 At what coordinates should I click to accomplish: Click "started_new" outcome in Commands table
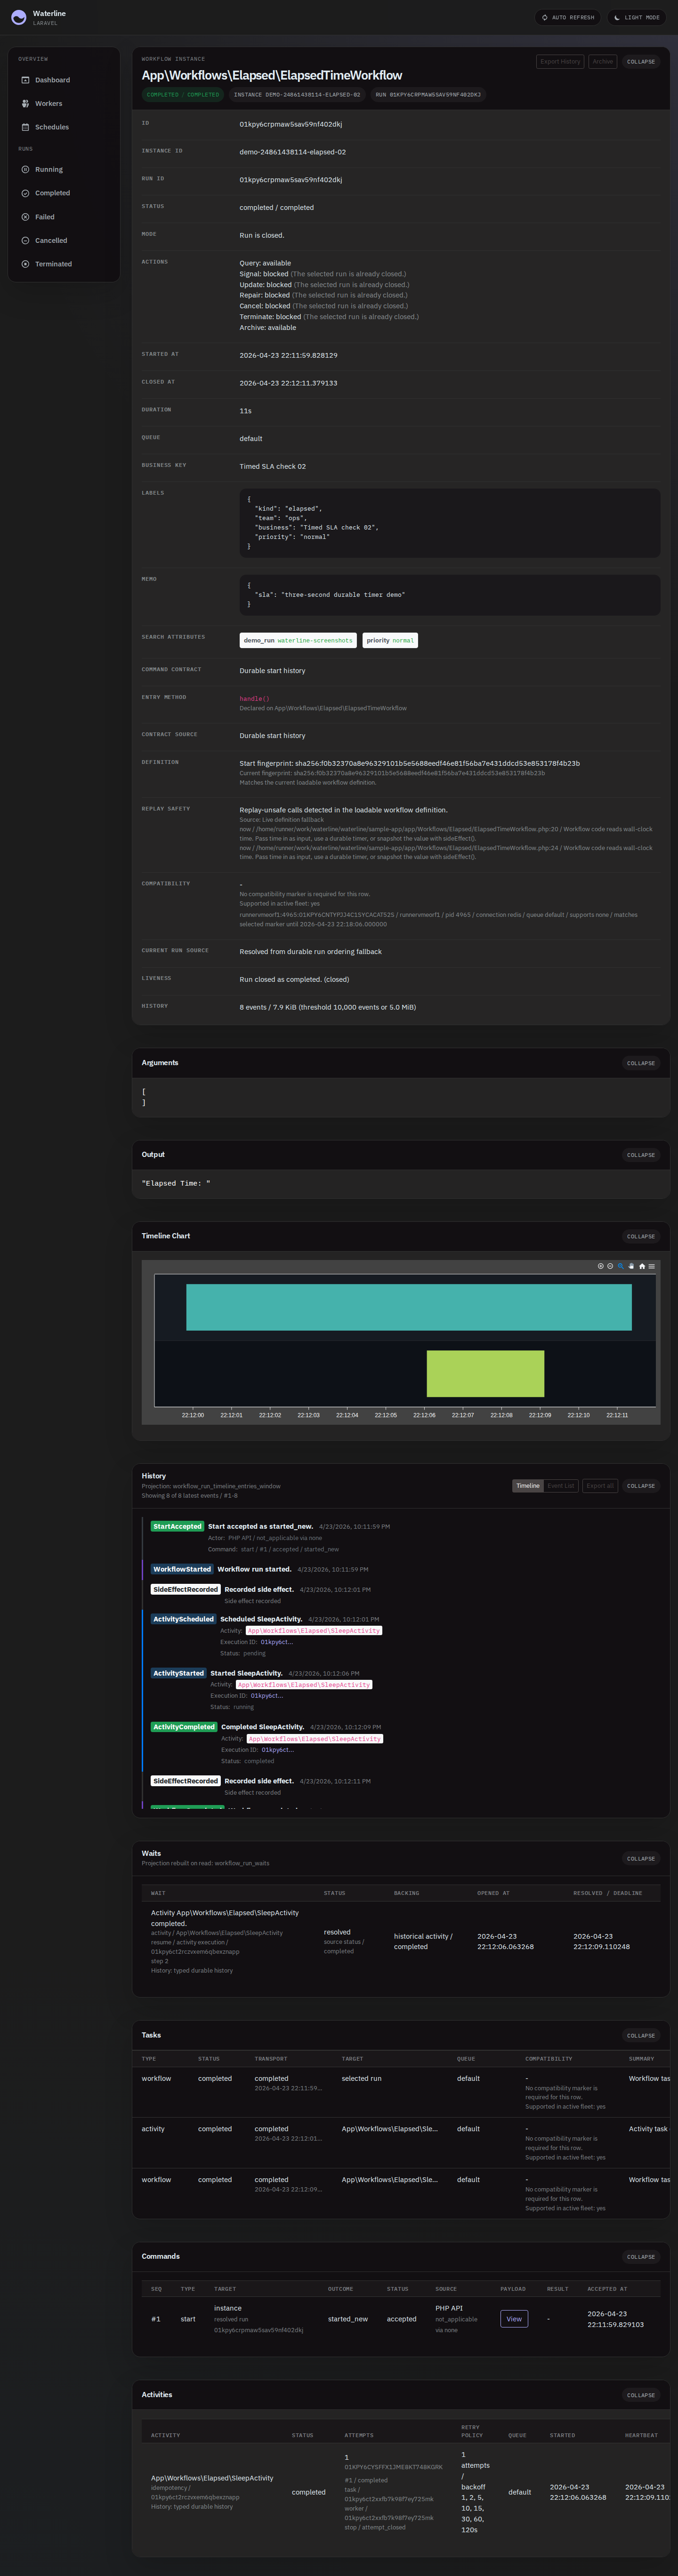(348, 2319)
